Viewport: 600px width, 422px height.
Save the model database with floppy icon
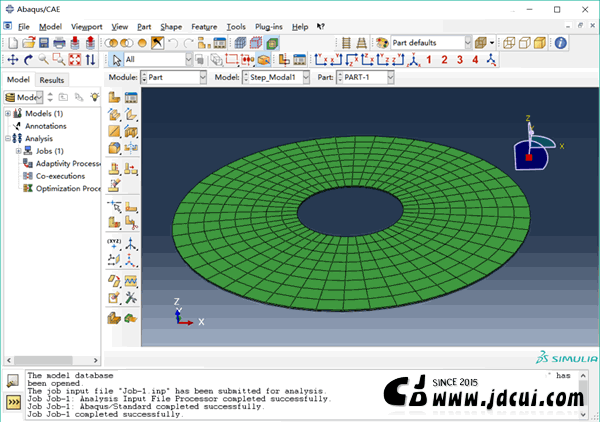[x=44, y=43]
